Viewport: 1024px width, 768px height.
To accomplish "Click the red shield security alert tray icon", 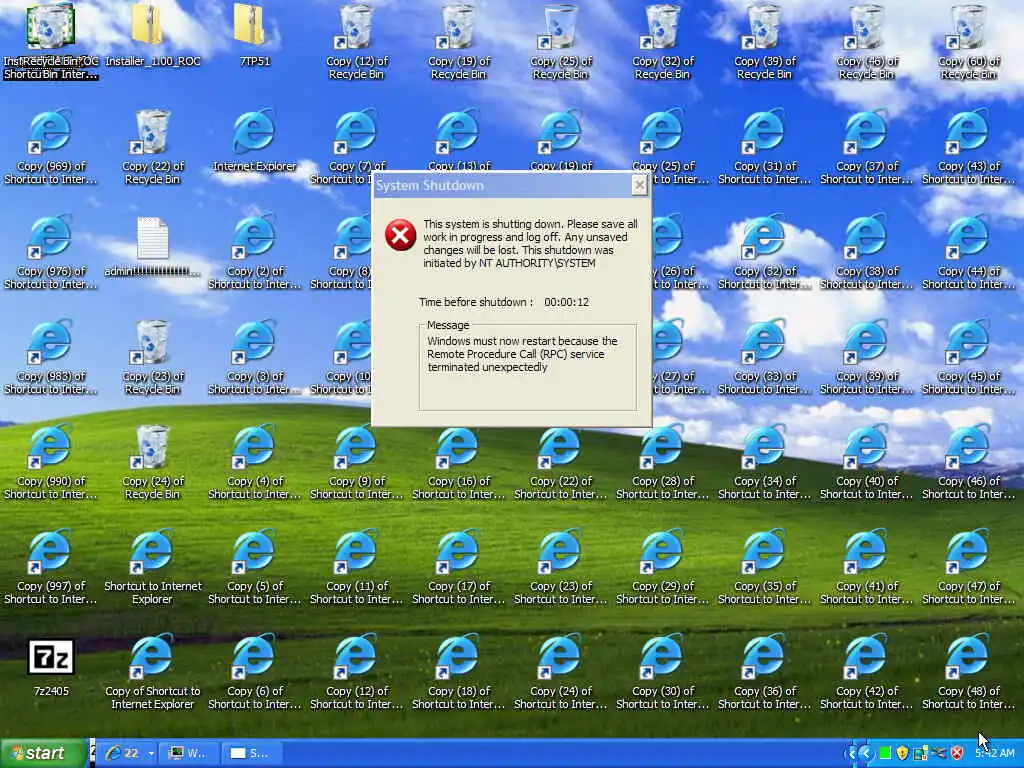I will [957, 754].
